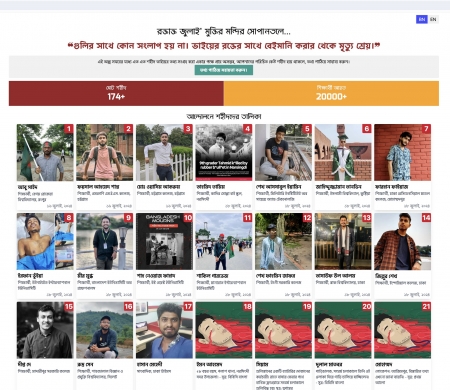Screen dimensions: 450x390
Task: Switch language to BN
Action: 422,19
